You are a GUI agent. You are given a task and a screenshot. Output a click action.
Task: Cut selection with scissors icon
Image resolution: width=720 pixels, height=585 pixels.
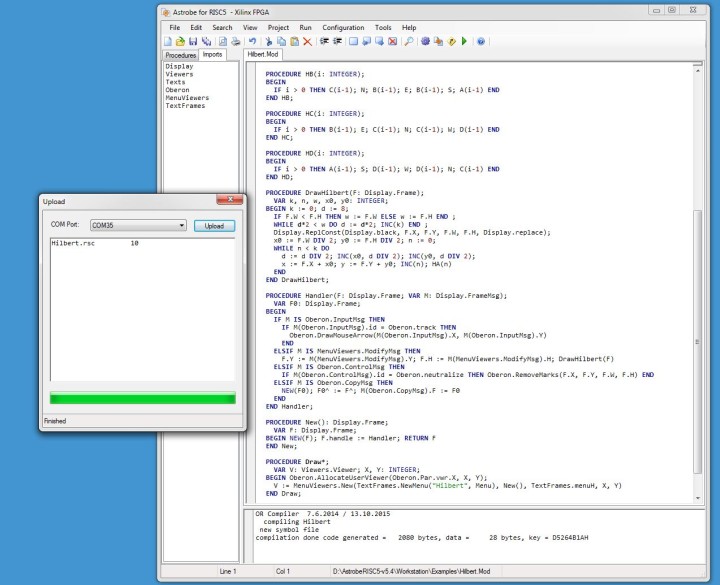coord(269,41)
